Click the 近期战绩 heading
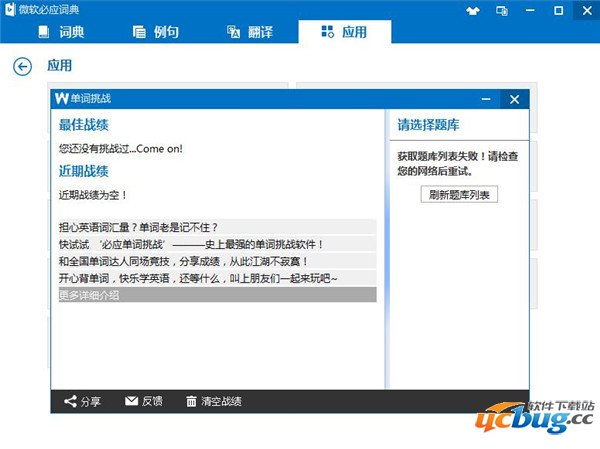Image resolution: width=600 pixels, height=449 pixels. click(x=84, y=171)
